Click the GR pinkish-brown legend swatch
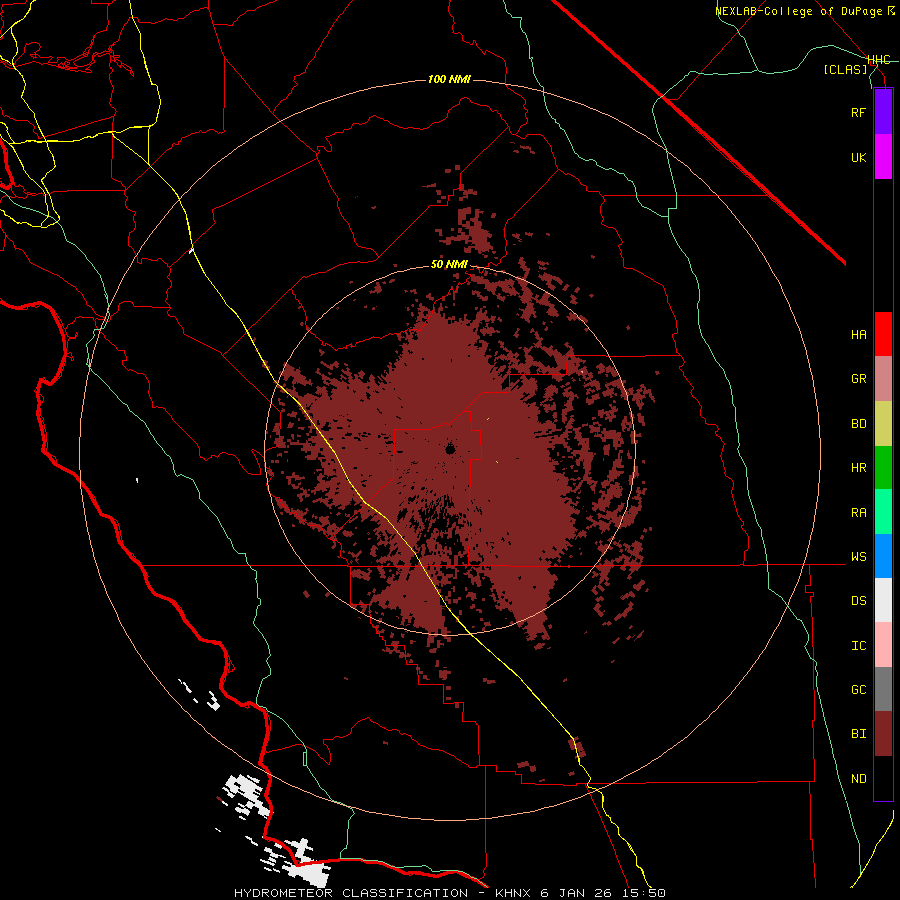 (883, 379)
